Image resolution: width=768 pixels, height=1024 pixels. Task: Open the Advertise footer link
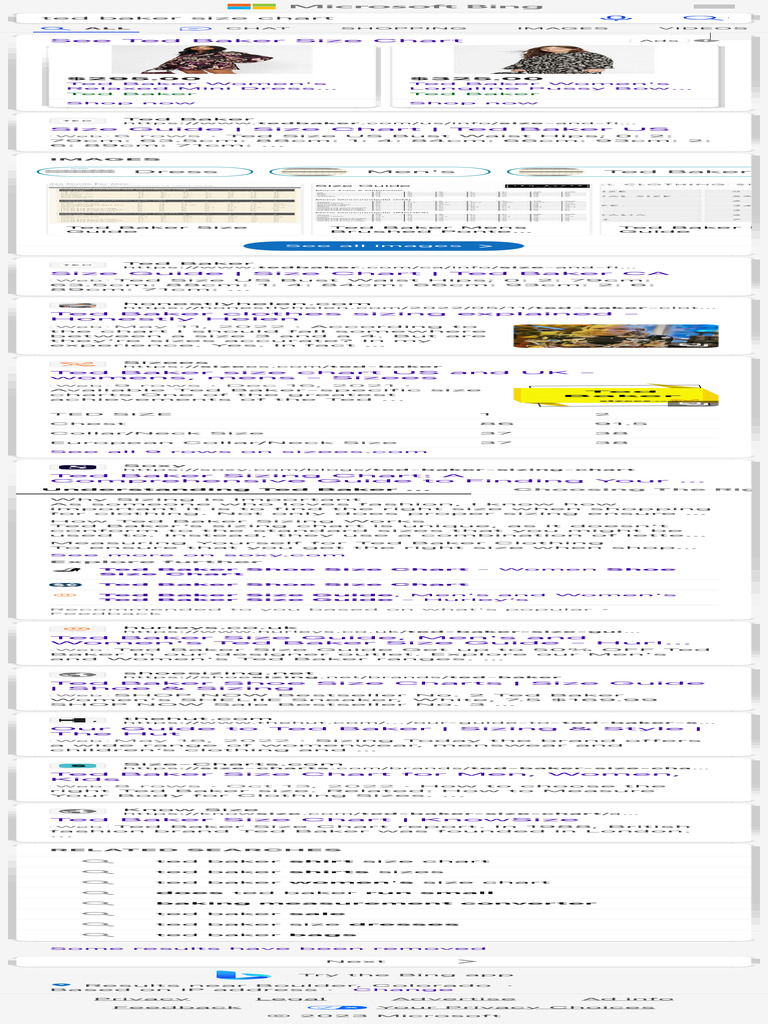coord(453,999)
